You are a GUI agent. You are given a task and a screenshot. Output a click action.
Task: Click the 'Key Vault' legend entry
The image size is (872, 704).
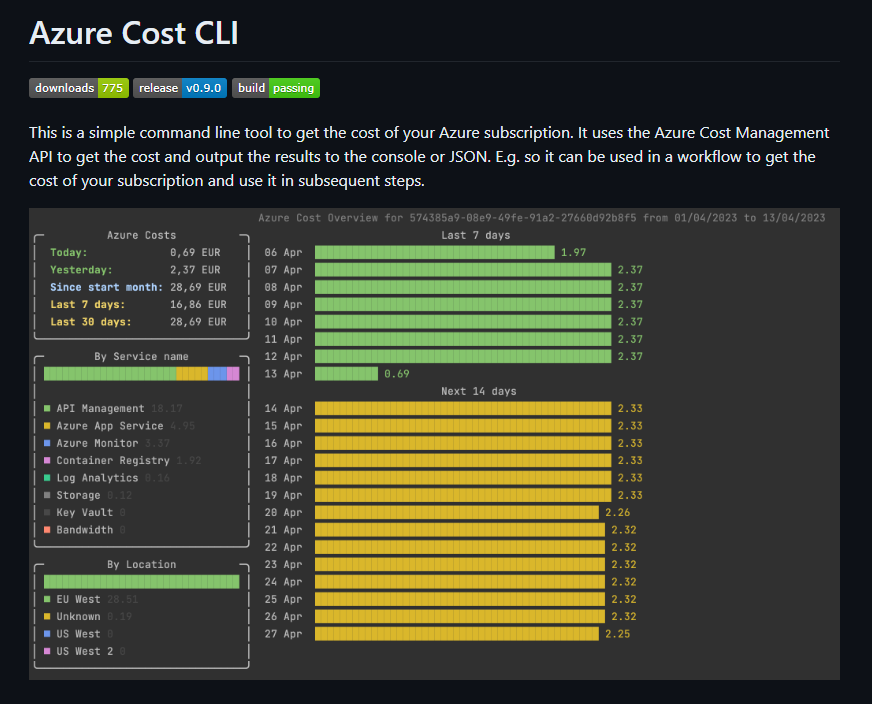tap(85, 512)
